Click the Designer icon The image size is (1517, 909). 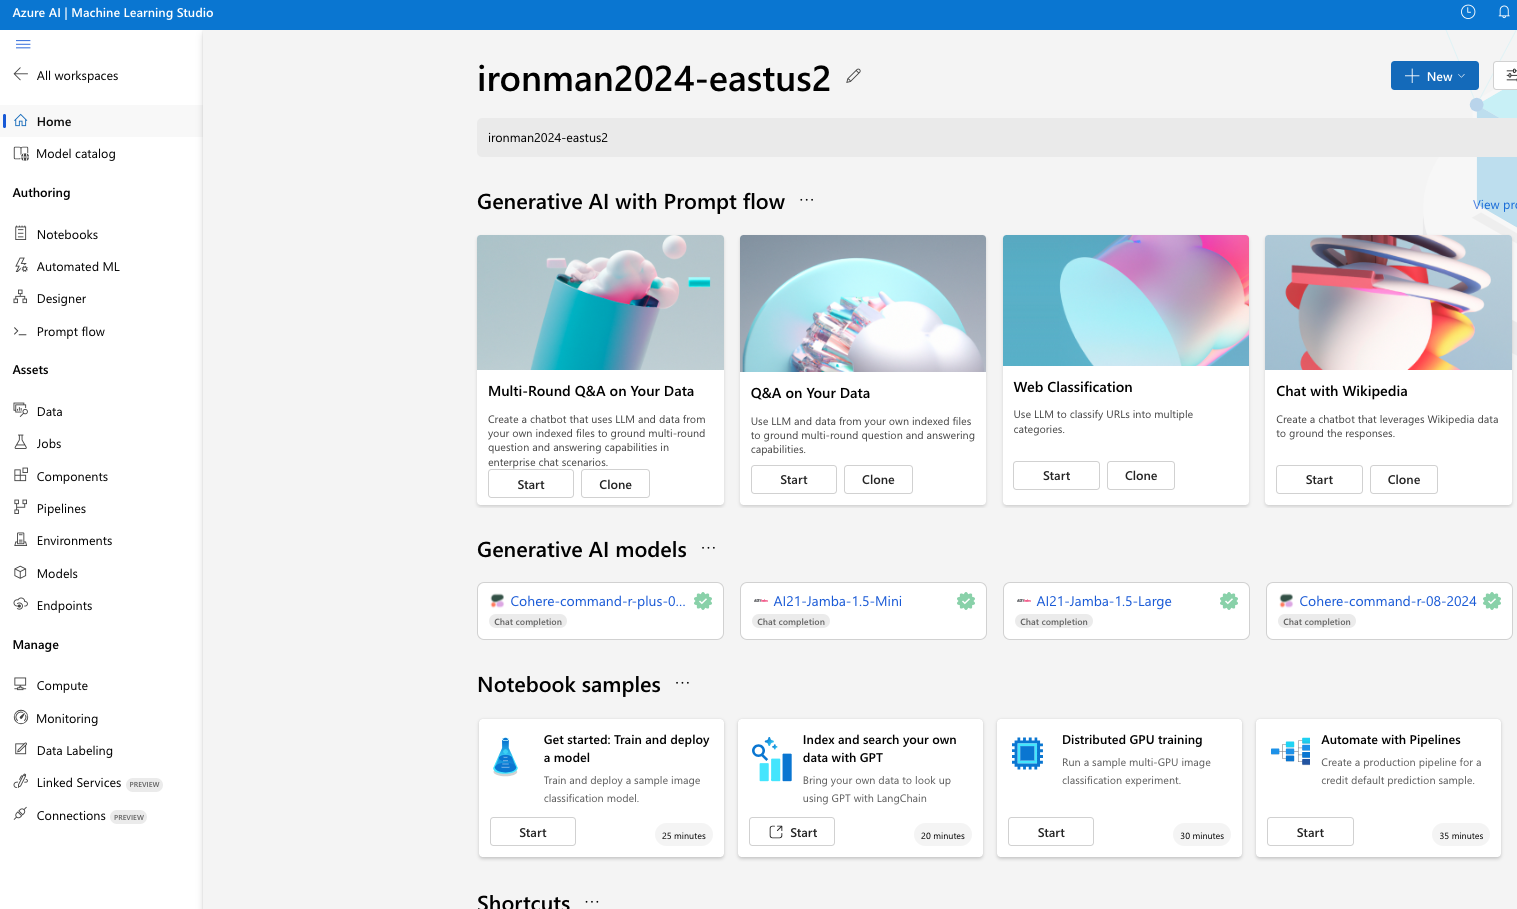pos(21,298)
